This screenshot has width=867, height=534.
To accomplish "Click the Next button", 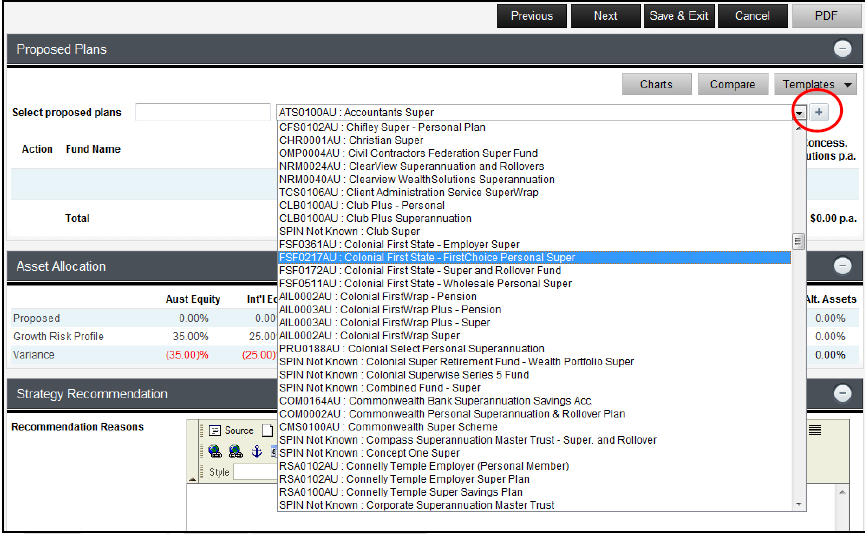I will [605, 16].
